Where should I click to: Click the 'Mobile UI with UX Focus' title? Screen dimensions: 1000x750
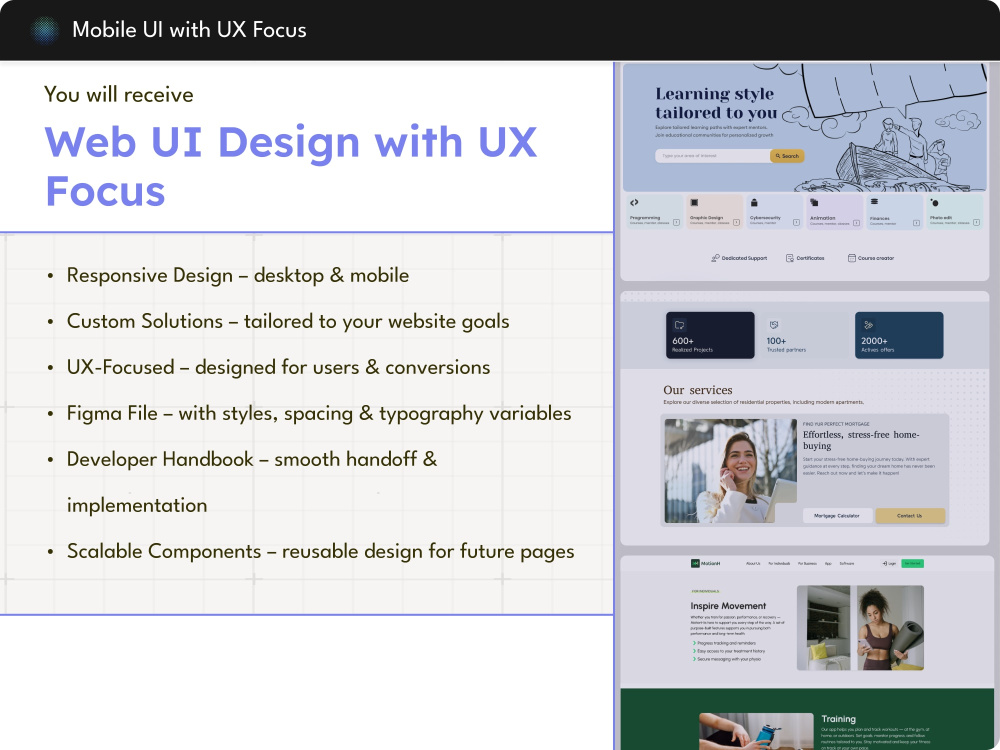189,30
